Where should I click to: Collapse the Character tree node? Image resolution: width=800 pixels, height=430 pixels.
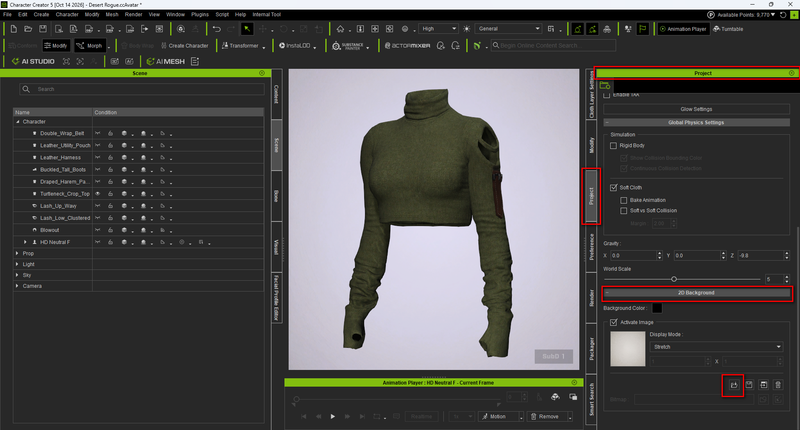click(18, 122)
